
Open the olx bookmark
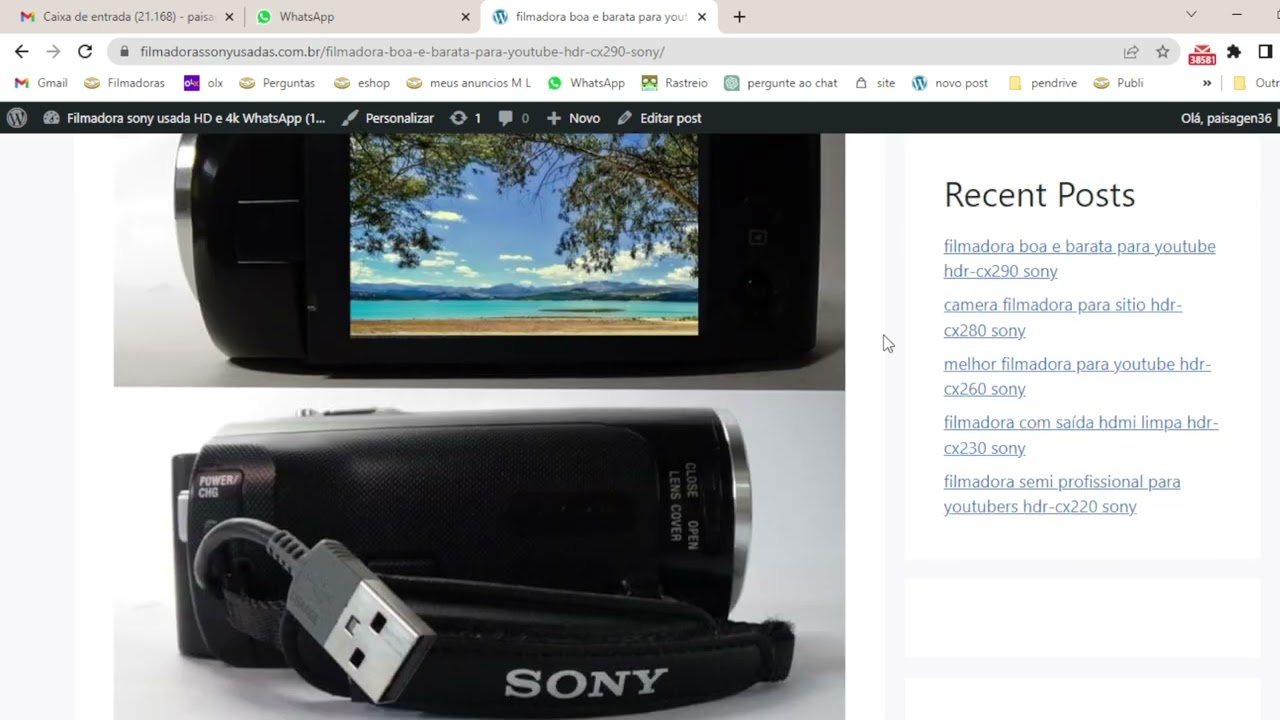point(204,83)
